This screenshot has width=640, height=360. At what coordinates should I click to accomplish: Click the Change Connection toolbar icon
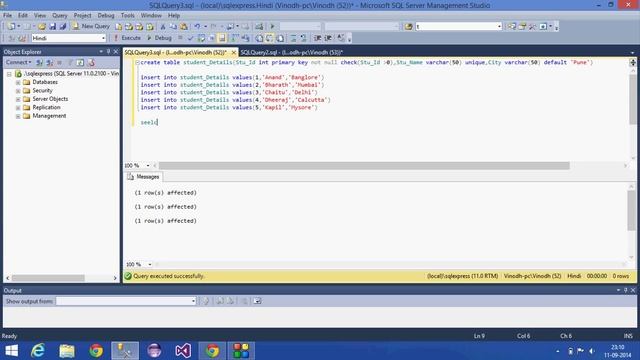pyautogui.click(x=22, y=38)
